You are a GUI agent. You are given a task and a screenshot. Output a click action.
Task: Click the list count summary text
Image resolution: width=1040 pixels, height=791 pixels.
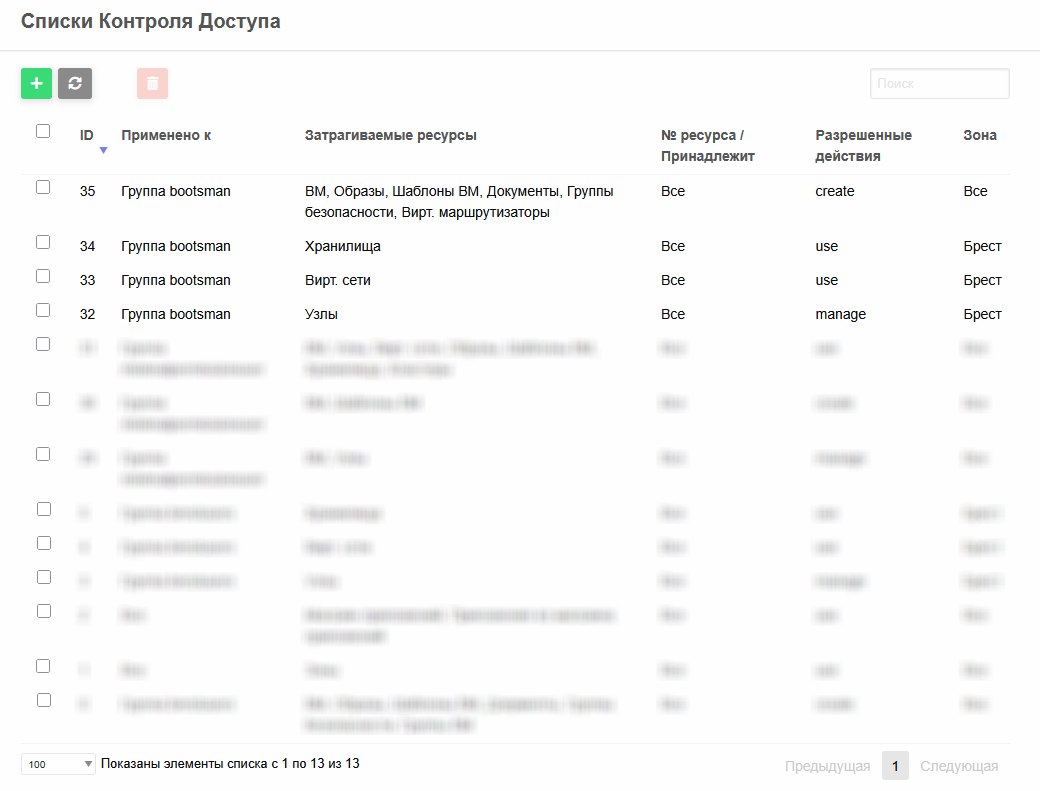[230, 763]
